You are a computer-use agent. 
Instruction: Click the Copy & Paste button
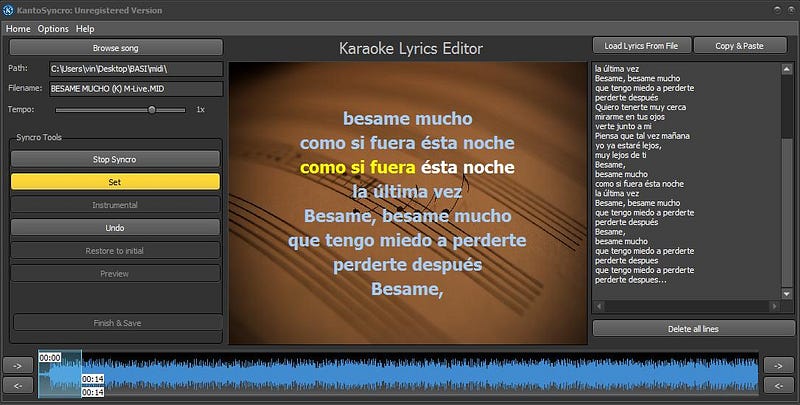739,46
